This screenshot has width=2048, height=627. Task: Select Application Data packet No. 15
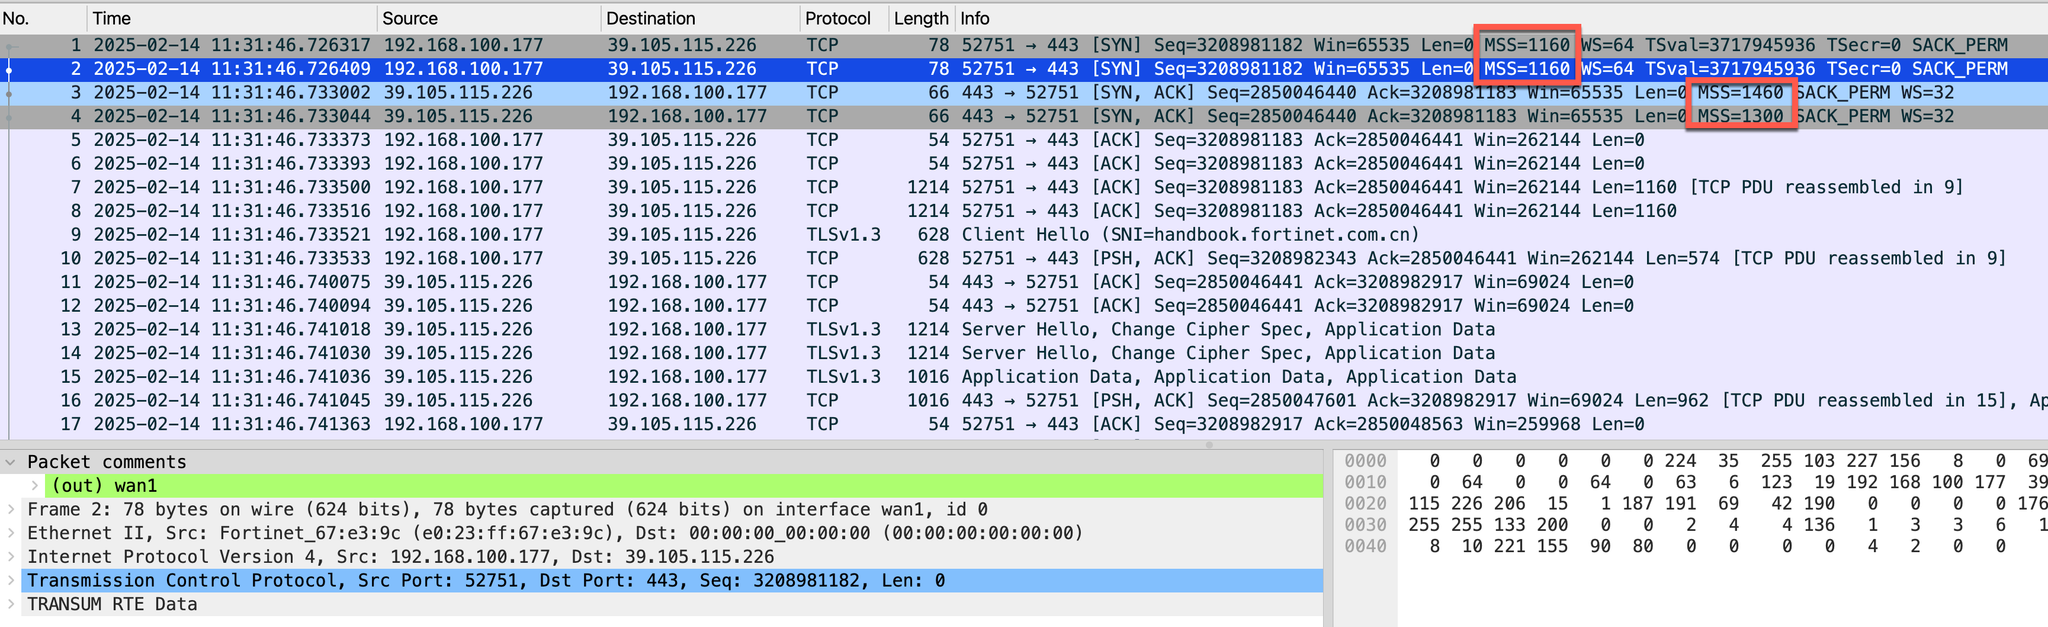coord(1024,378)
